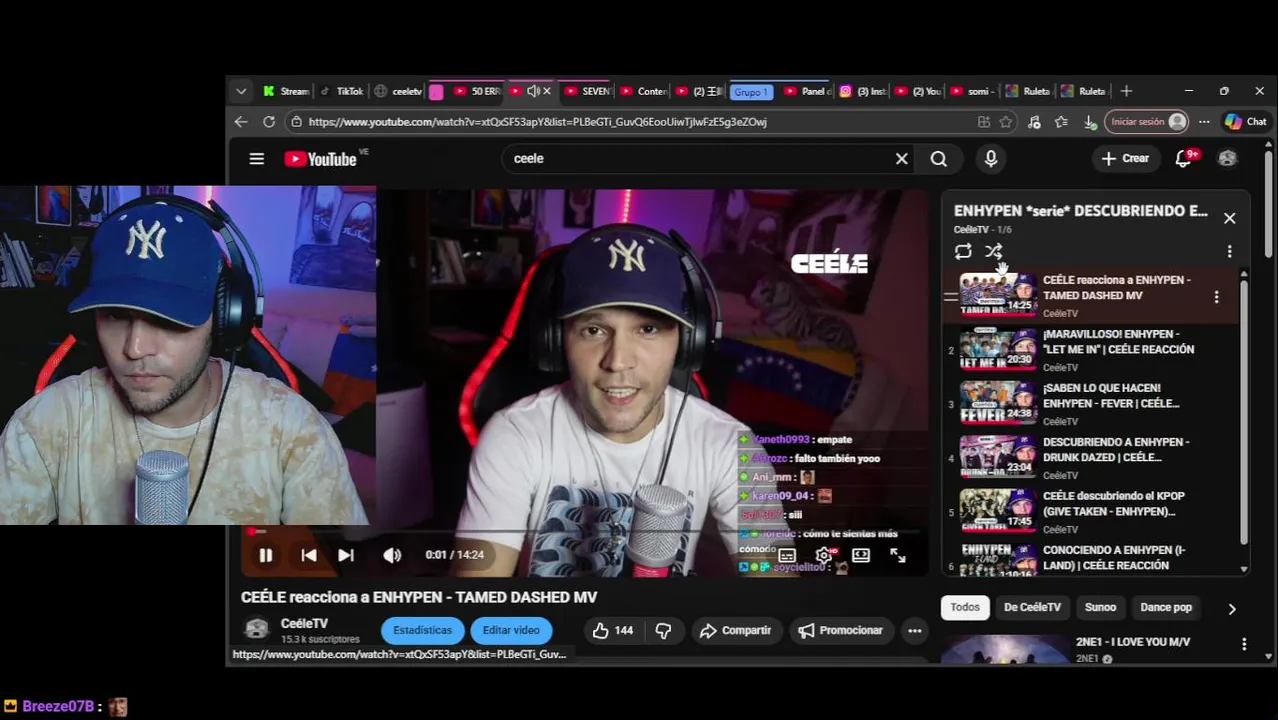Open more actions ellipsis under video

pos(914,630)
